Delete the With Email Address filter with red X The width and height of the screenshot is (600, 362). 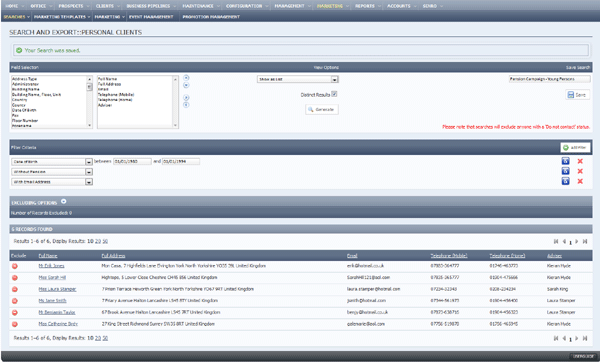580,181
